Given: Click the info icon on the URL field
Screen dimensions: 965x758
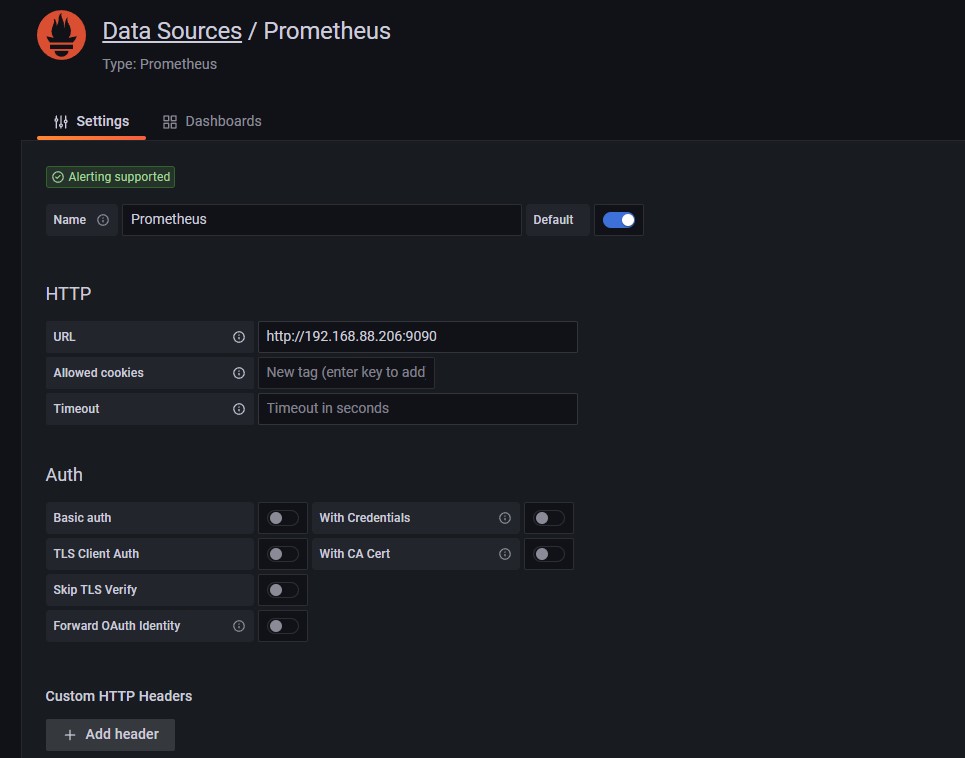Looking at the screenshot, I should [239, 337].
